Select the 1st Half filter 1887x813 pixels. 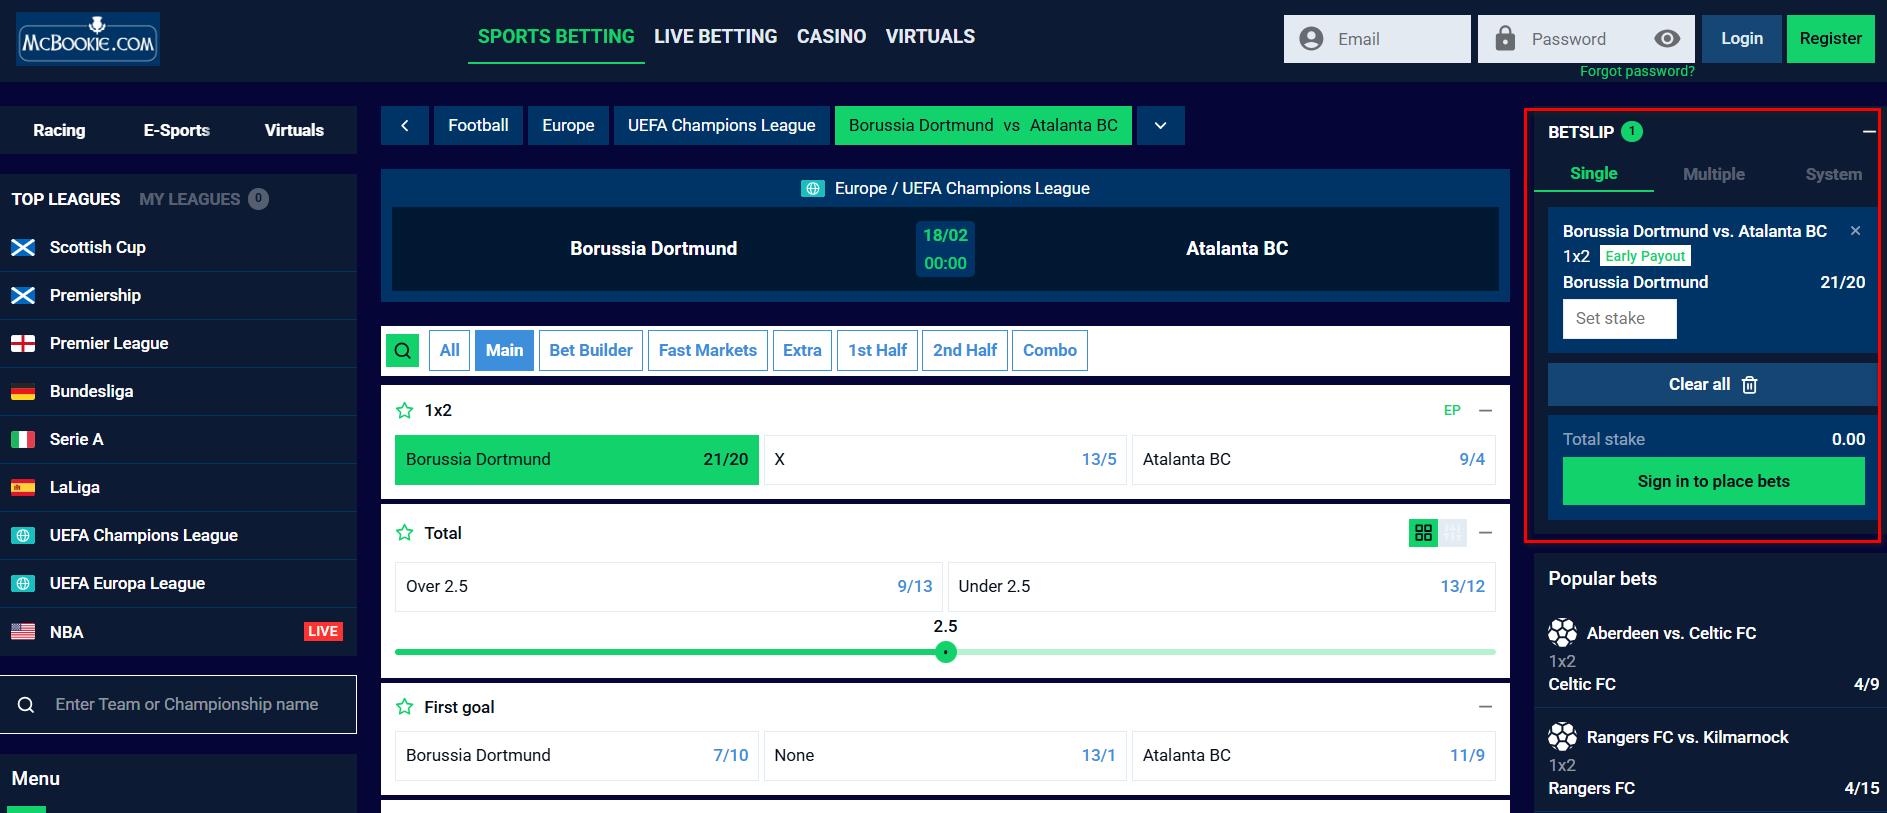[877, 351]
